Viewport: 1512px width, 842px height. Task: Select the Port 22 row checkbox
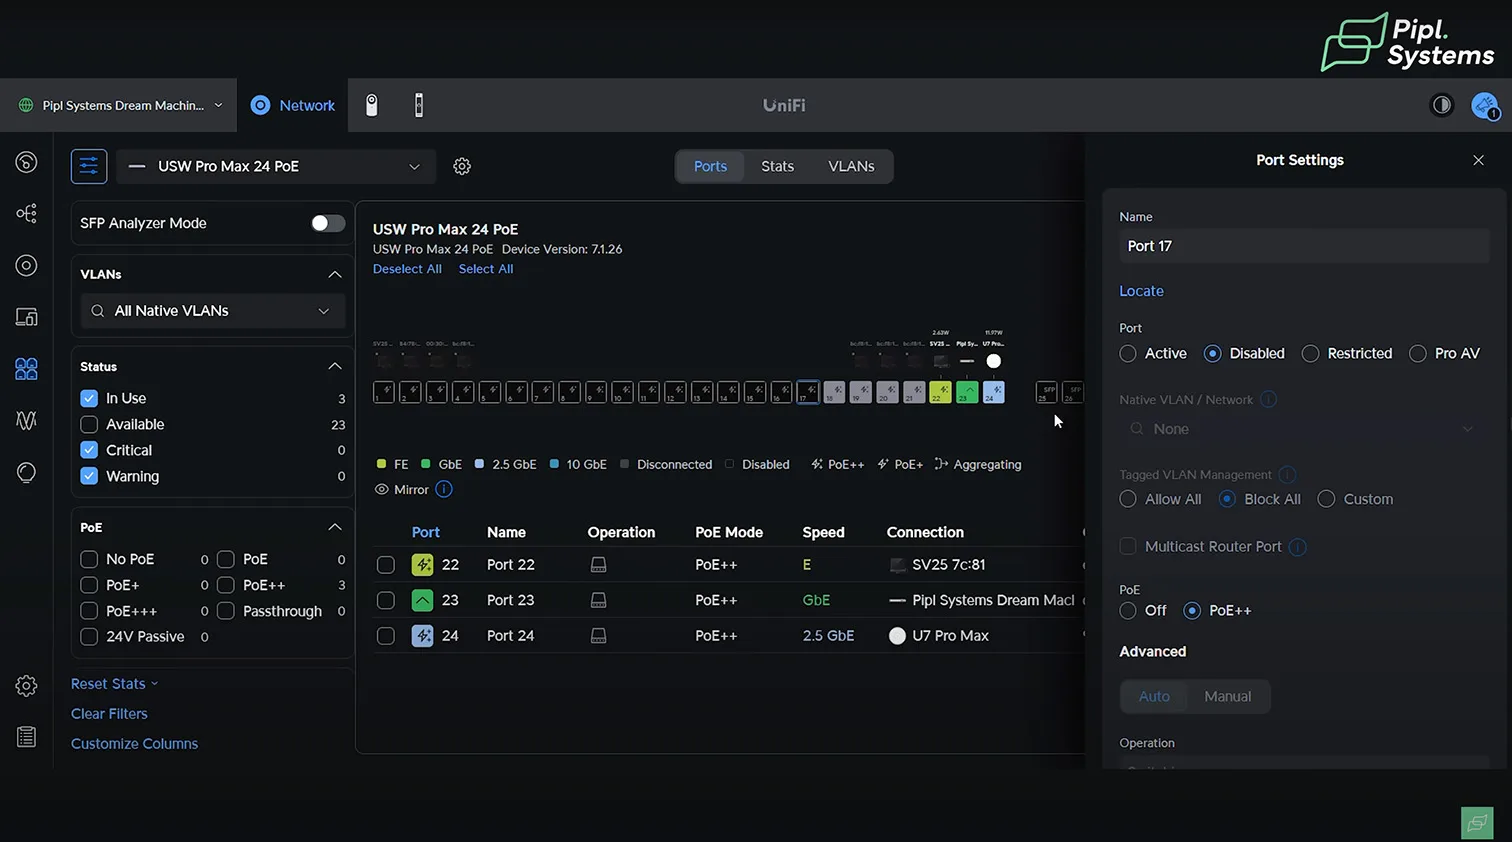(386, 565)
